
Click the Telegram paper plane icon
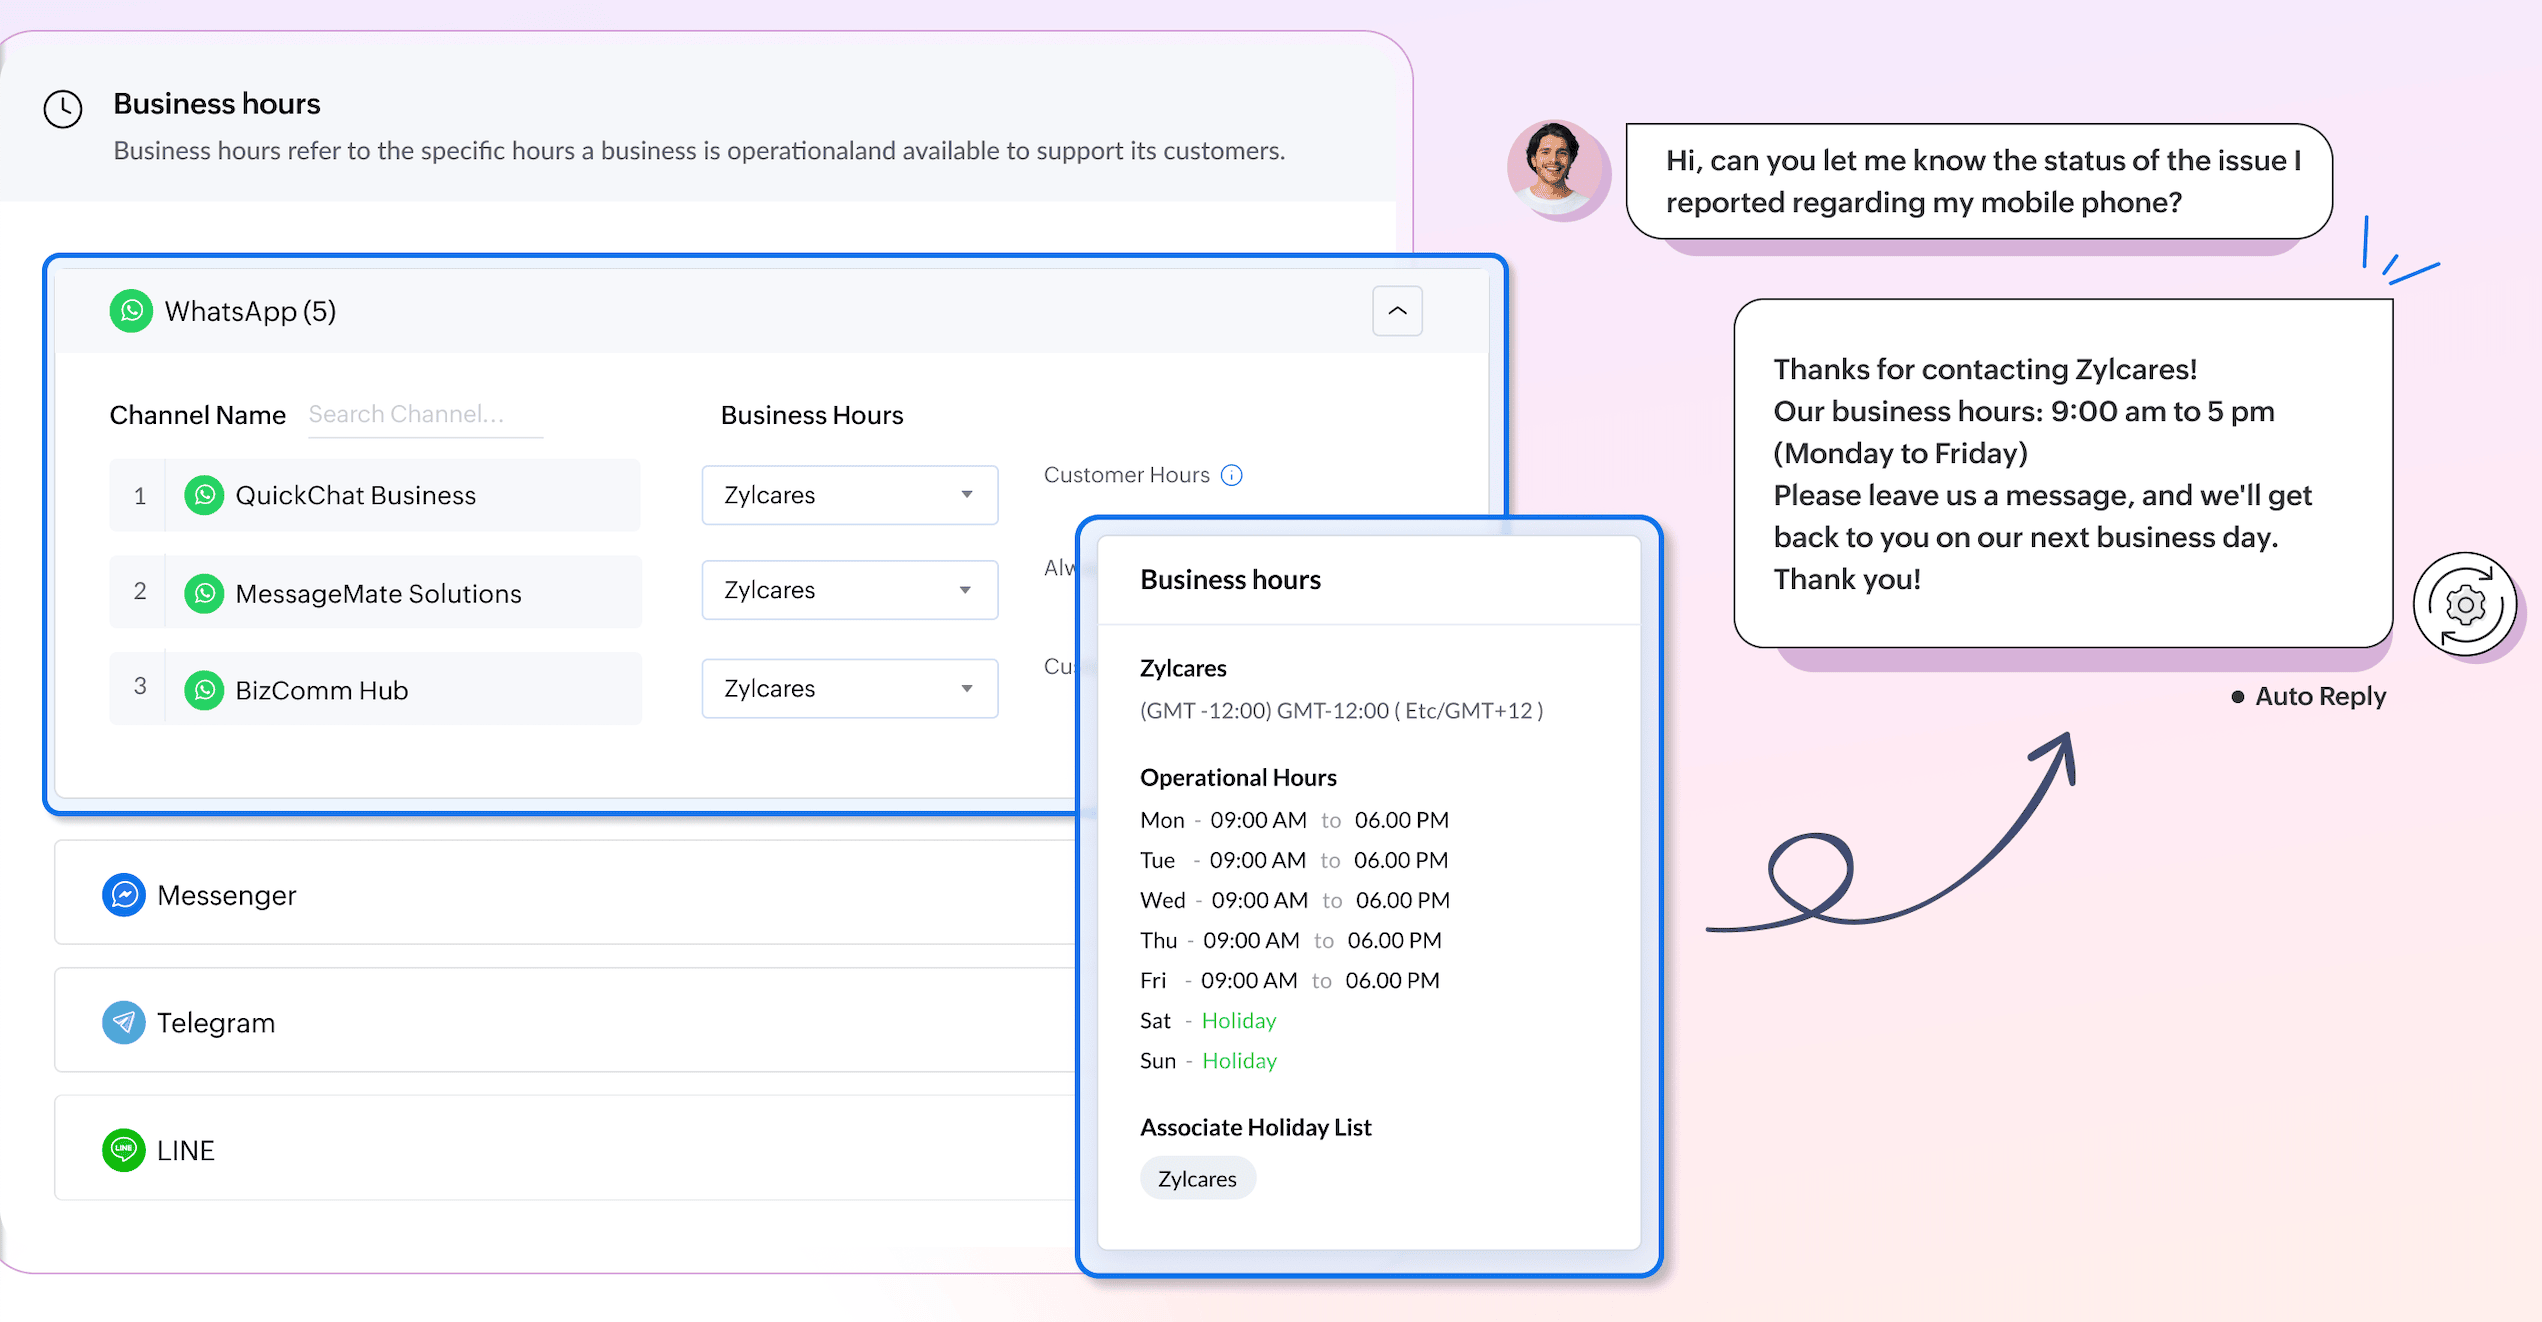124,1022
